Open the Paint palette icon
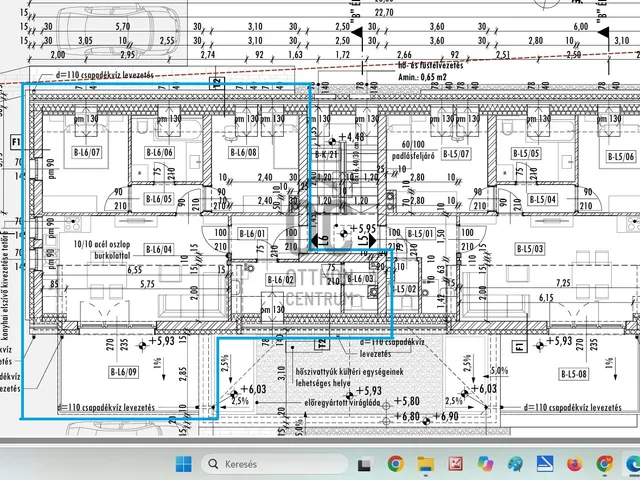The height and width of the screenshot is (480, 640). [515, 464]
